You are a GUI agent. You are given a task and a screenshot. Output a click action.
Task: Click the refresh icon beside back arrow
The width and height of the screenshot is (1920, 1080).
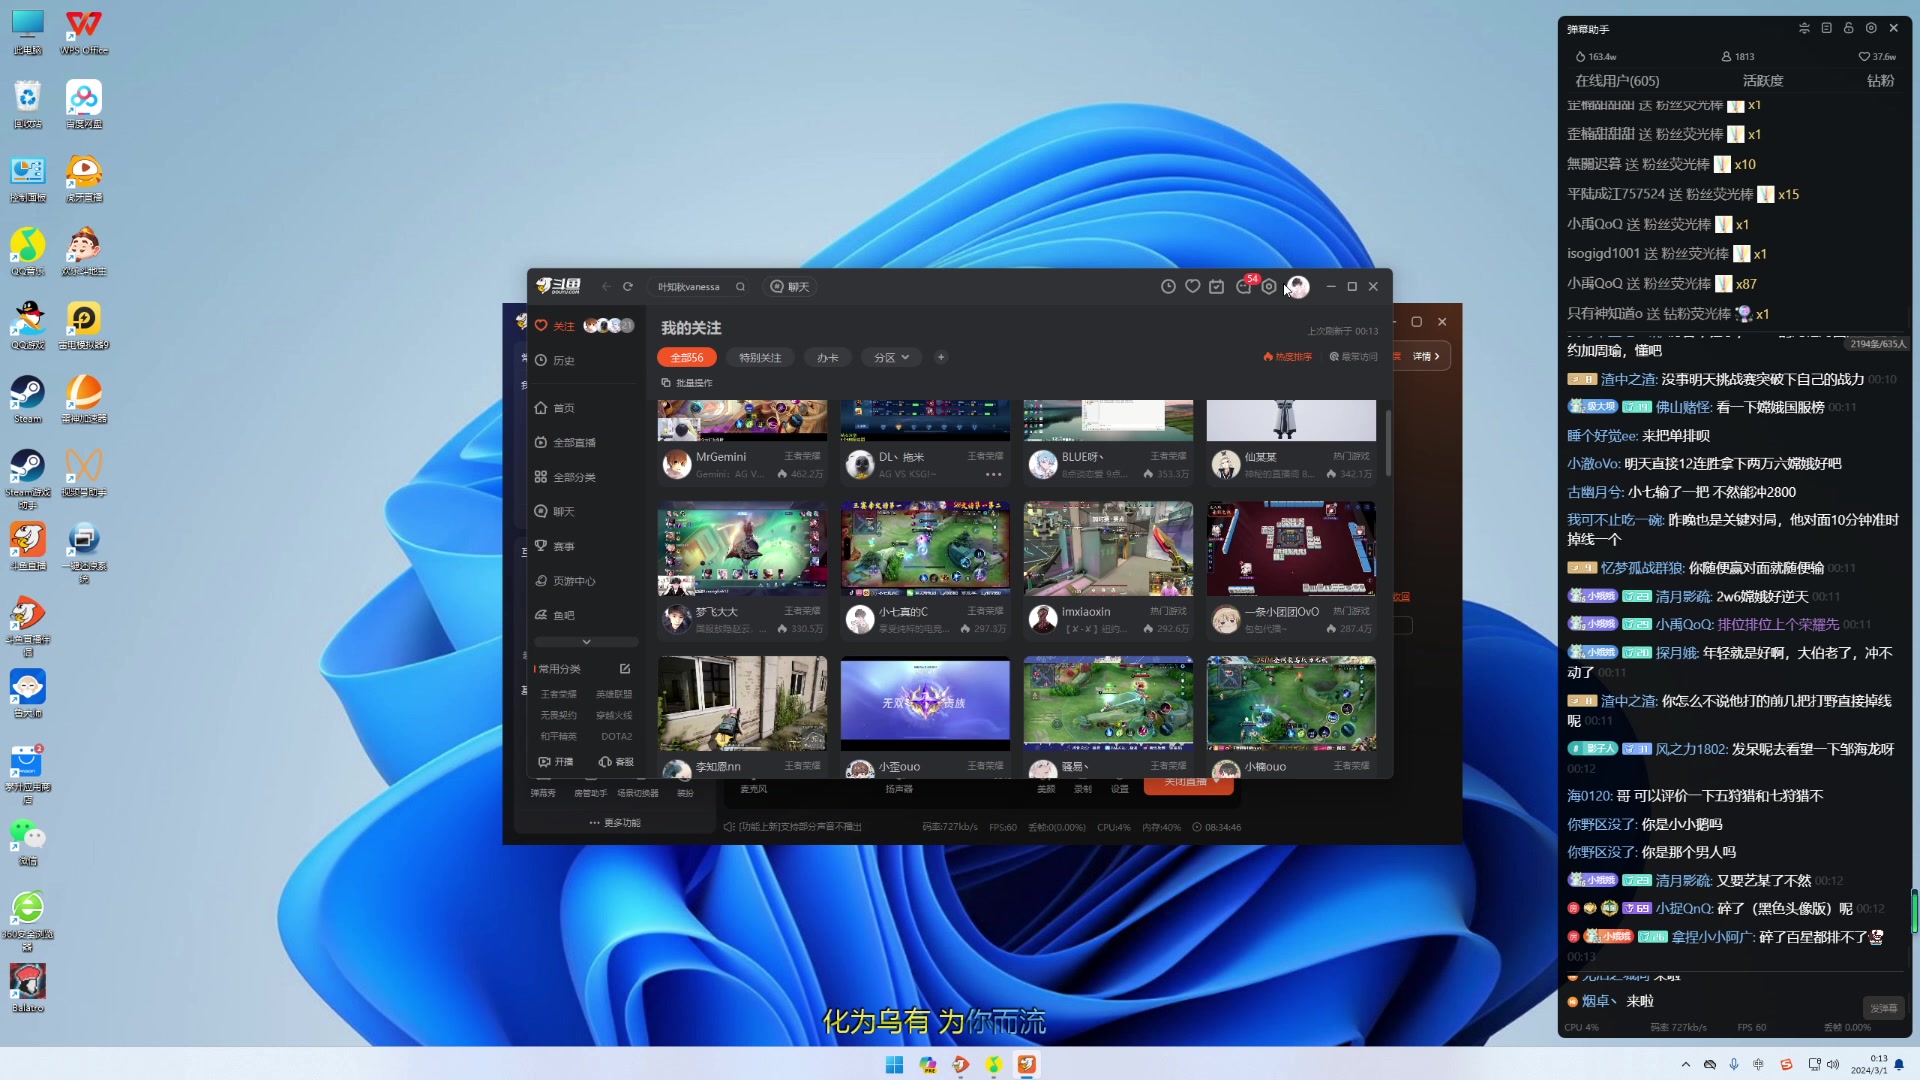(628, 287)
